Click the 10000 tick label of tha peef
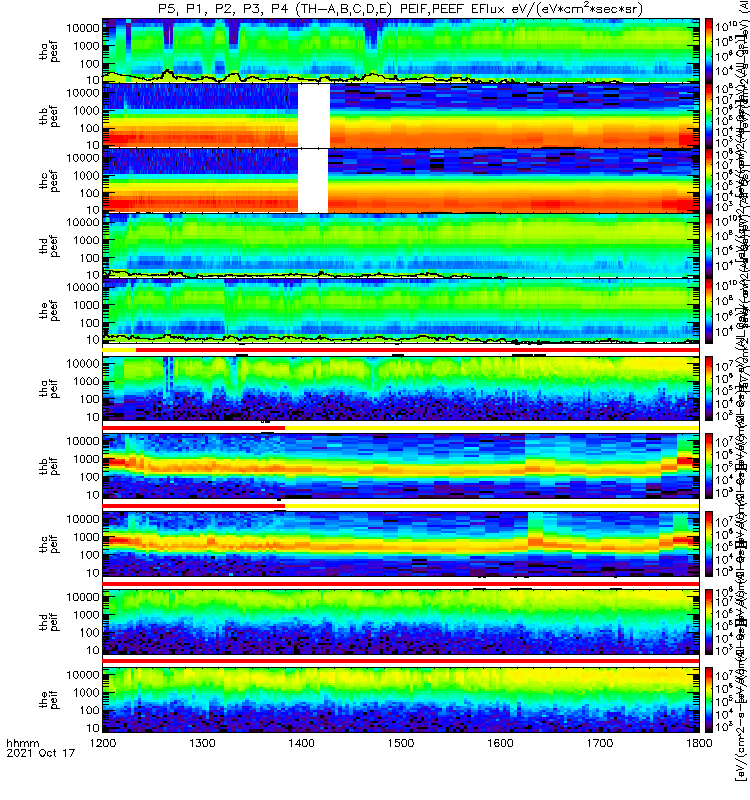750x800 pixels. pyautogui.click(x=83, y=28)
